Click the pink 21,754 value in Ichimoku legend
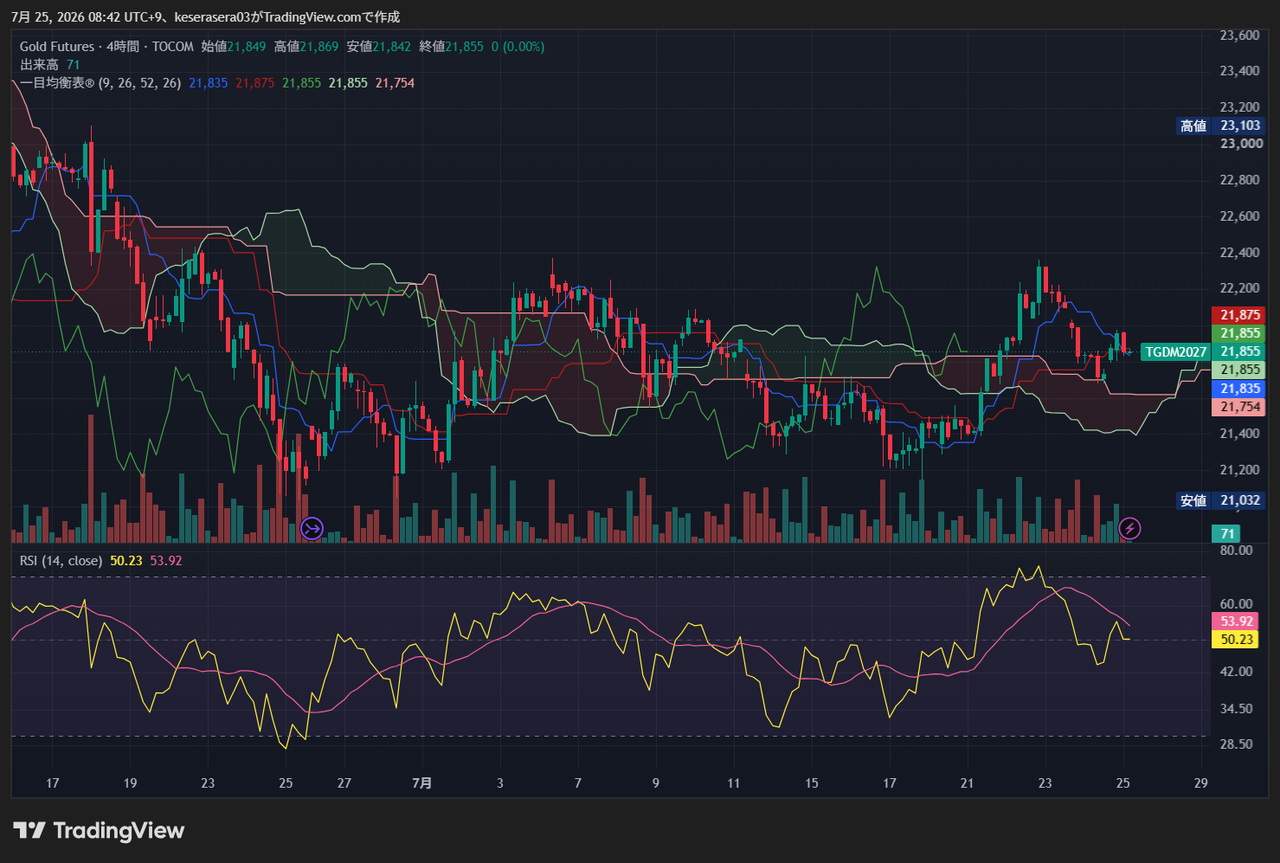The height and width of the screenshot is (863, 1280). 395,83
